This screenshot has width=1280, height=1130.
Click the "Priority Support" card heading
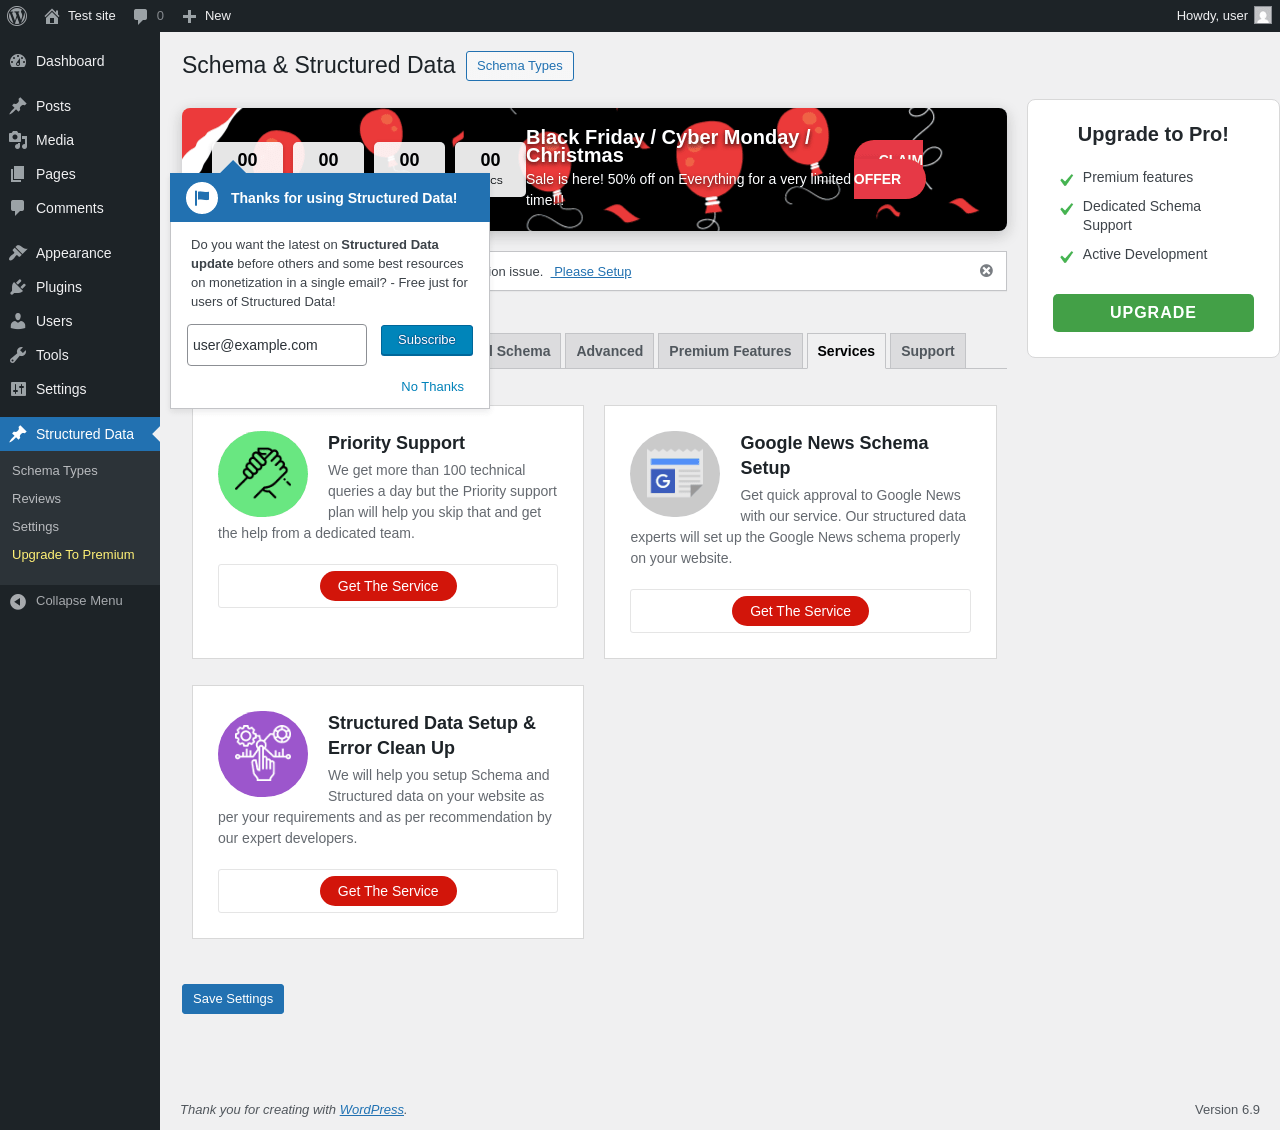coord(396,443)
